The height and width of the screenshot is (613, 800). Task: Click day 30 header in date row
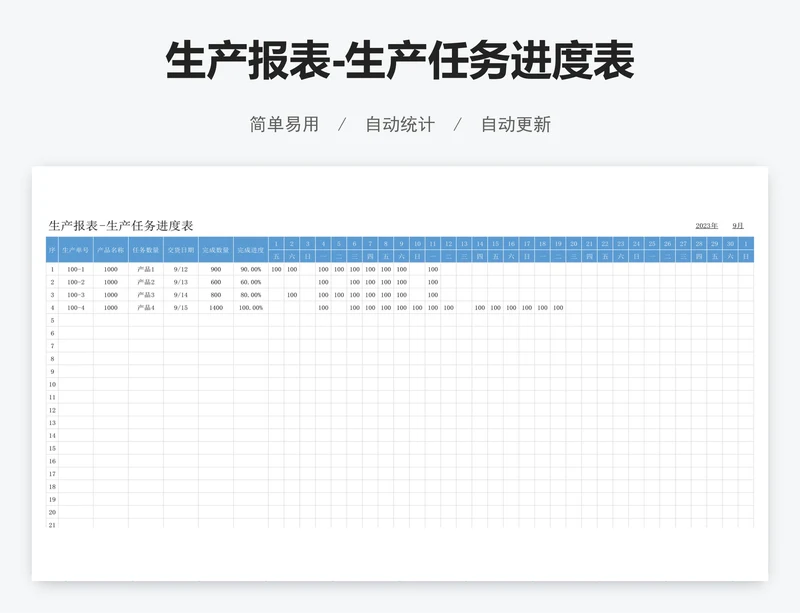click(x=730, y=243)
